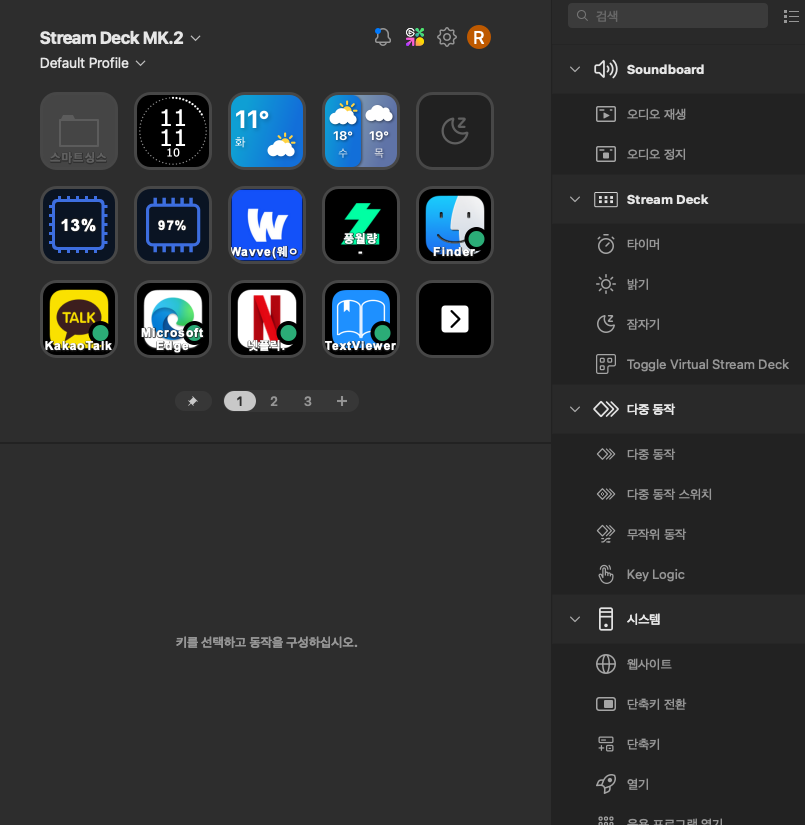Click the notification bell icon
The image size is (805, 825).
point(382,38)
